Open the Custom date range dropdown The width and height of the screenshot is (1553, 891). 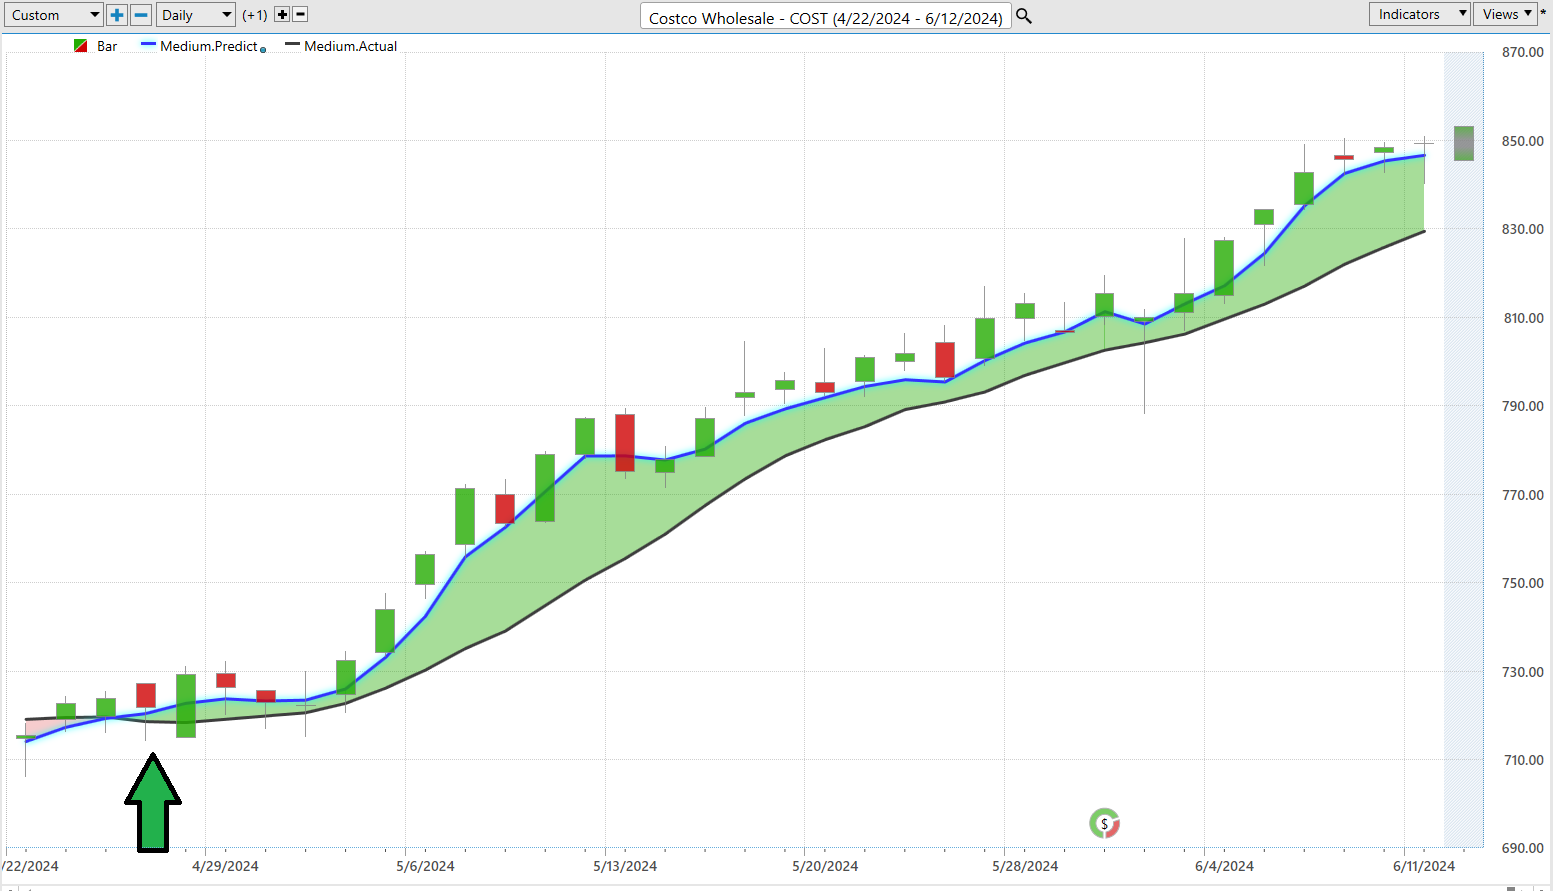click(x=54, y=15)
